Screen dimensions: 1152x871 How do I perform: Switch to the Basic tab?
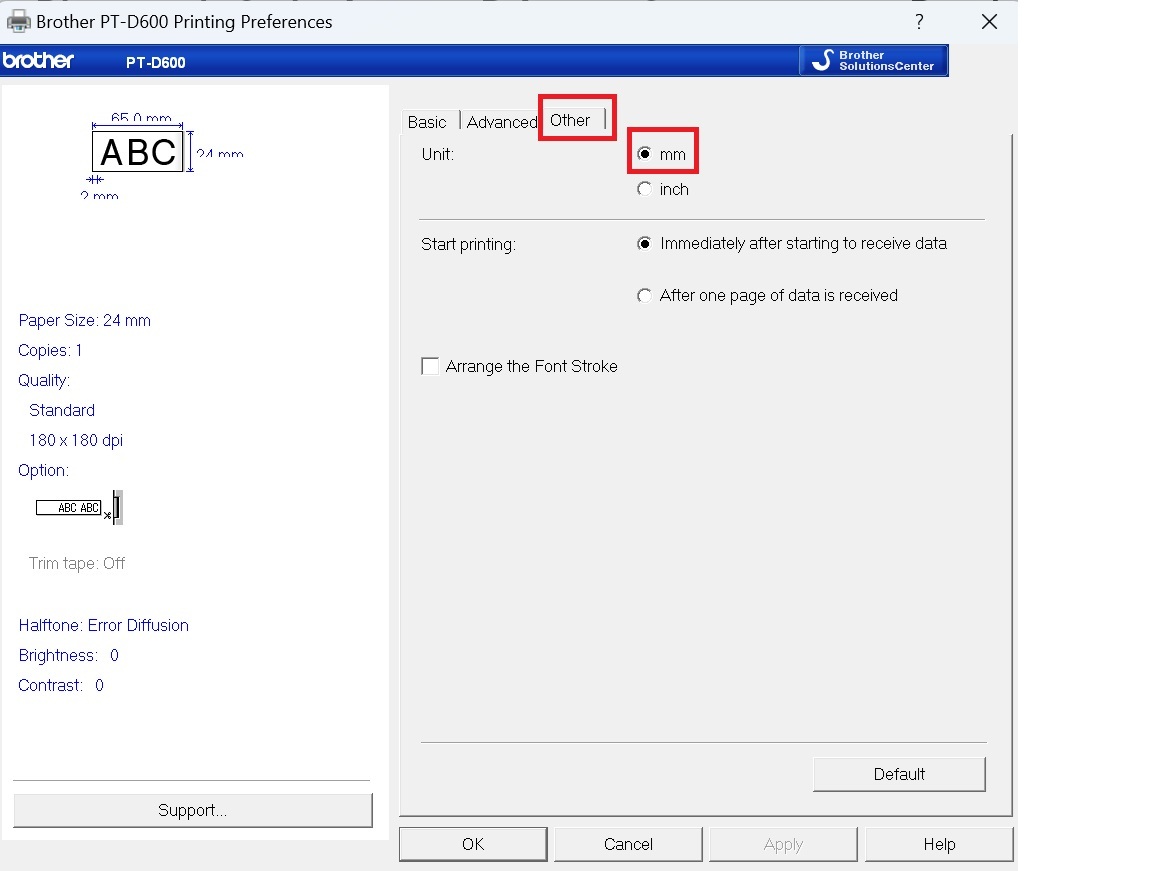427,122
